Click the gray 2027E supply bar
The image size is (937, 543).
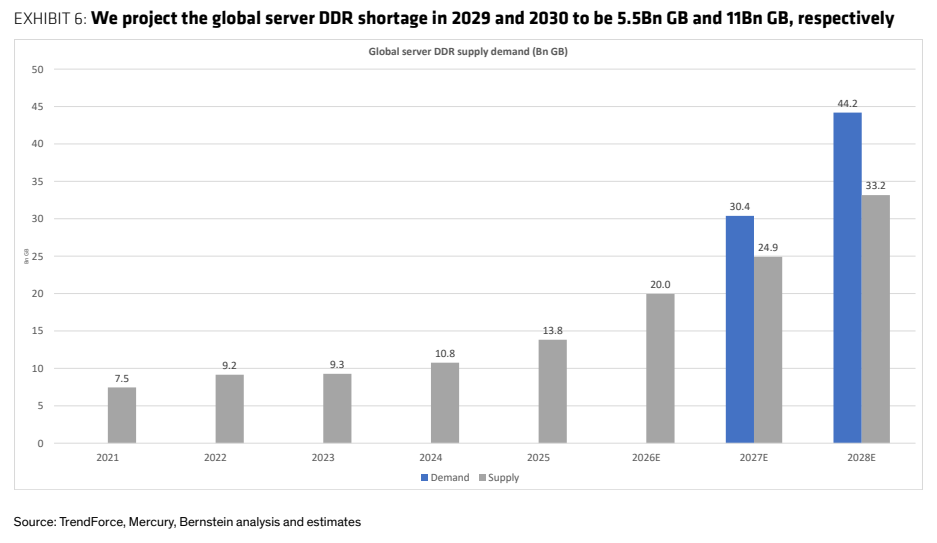[x=768, y=350]
